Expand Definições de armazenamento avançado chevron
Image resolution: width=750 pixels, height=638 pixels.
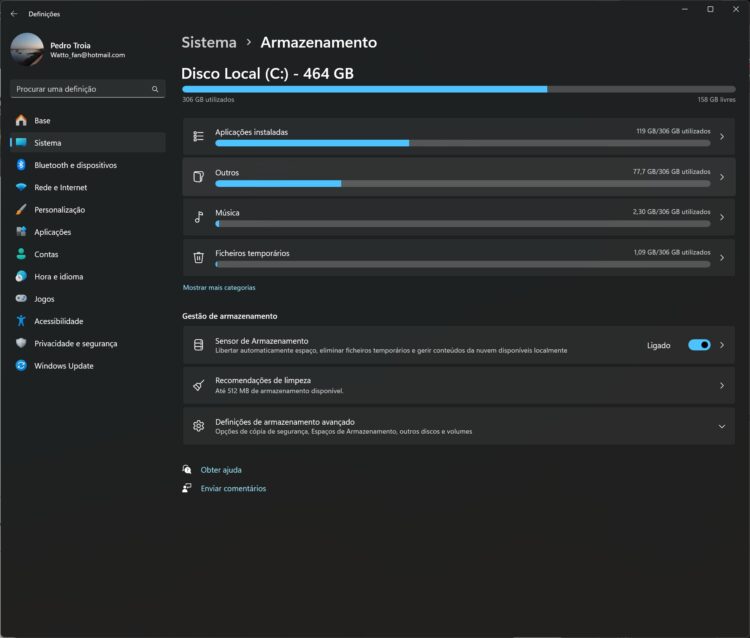coord(722,426)
